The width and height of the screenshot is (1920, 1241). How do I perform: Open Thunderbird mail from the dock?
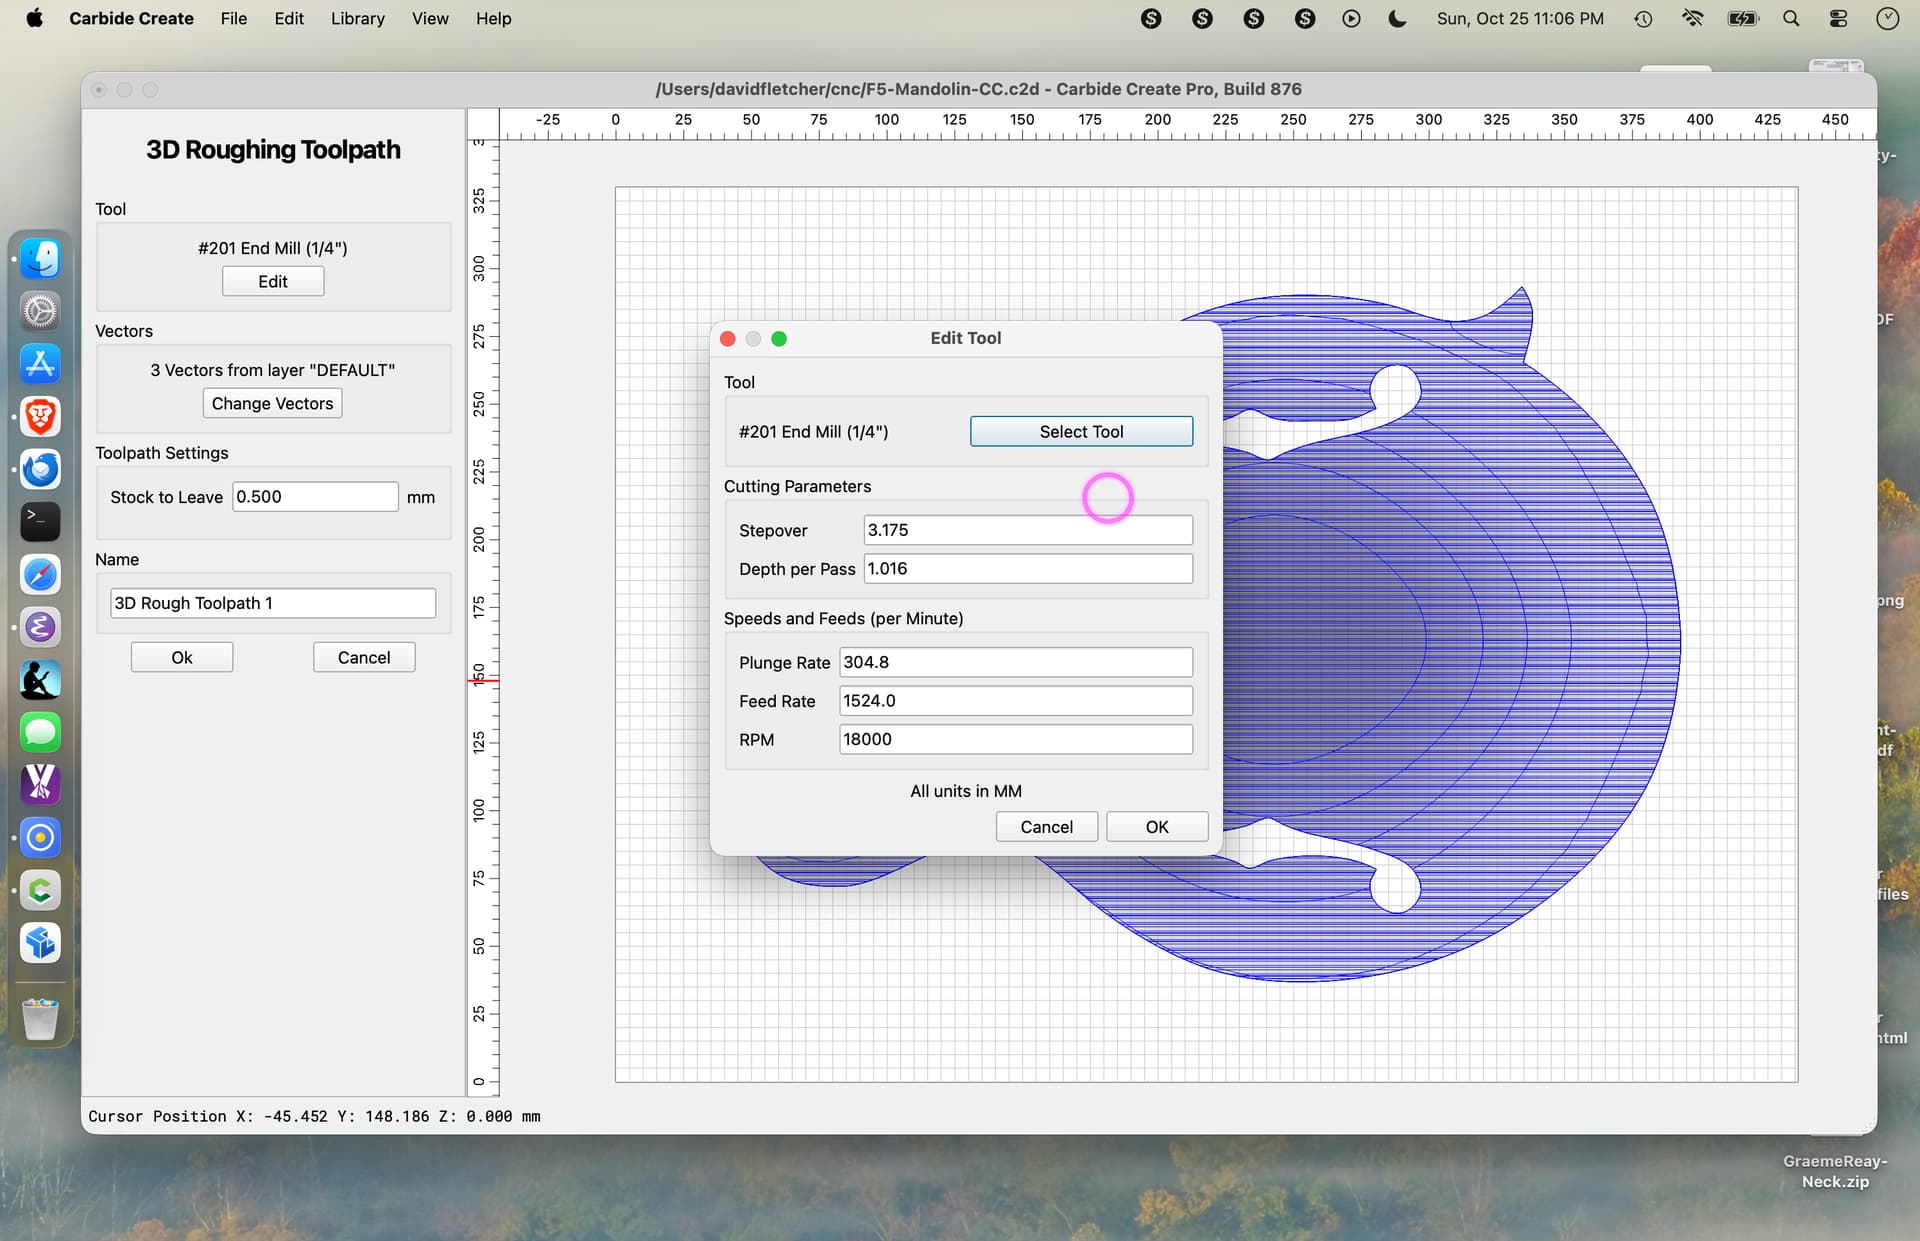(40, 469)
